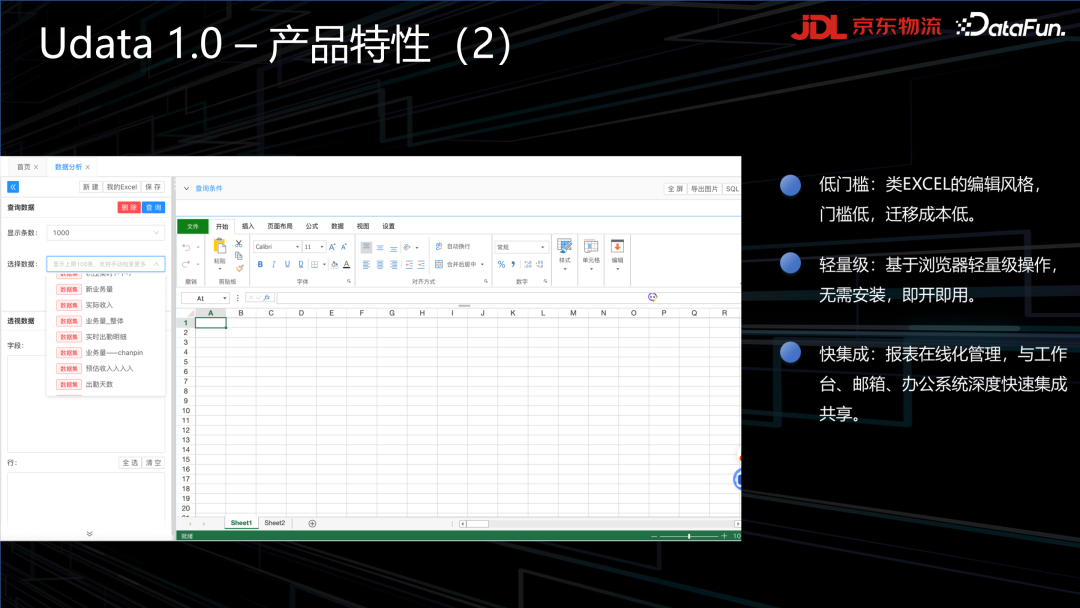The width and height of the screenshot is (1080, 608).
Task: Click the blue 查询 button
Action: tap(154, 207)
